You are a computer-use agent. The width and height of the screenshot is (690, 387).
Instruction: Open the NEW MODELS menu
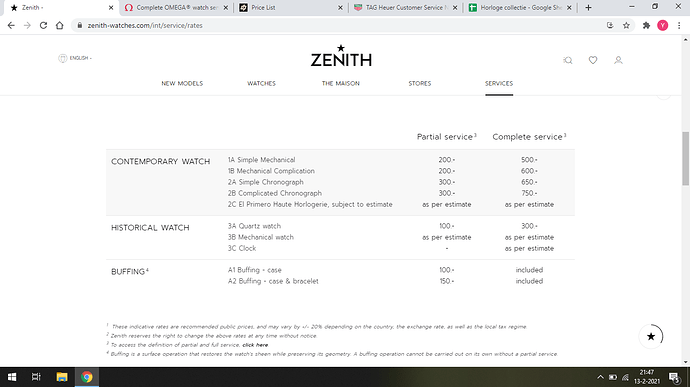click(x=182, y=83)
